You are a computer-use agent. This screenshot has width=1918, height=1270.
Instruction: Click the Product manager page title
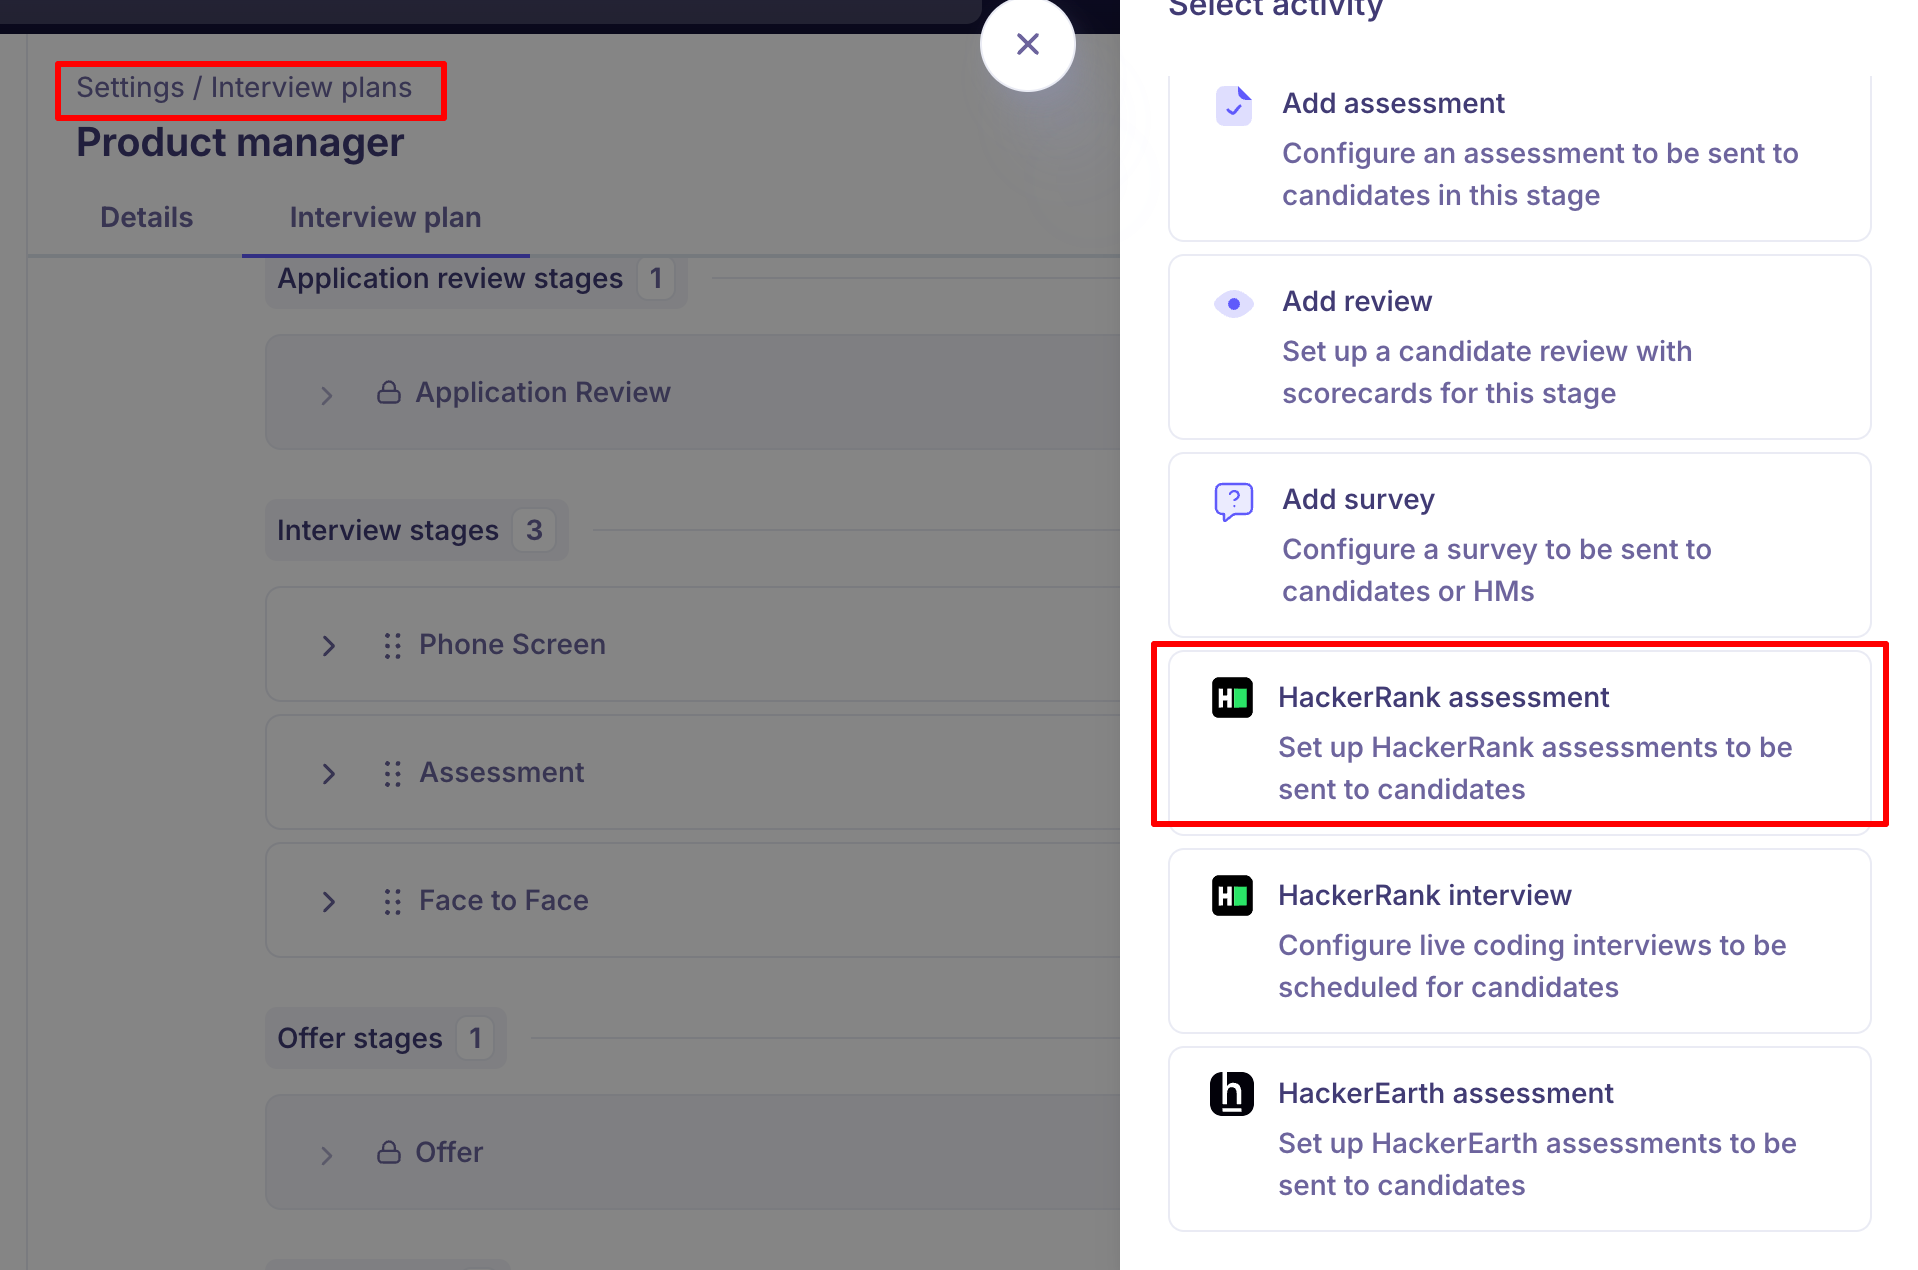[240, 143]
